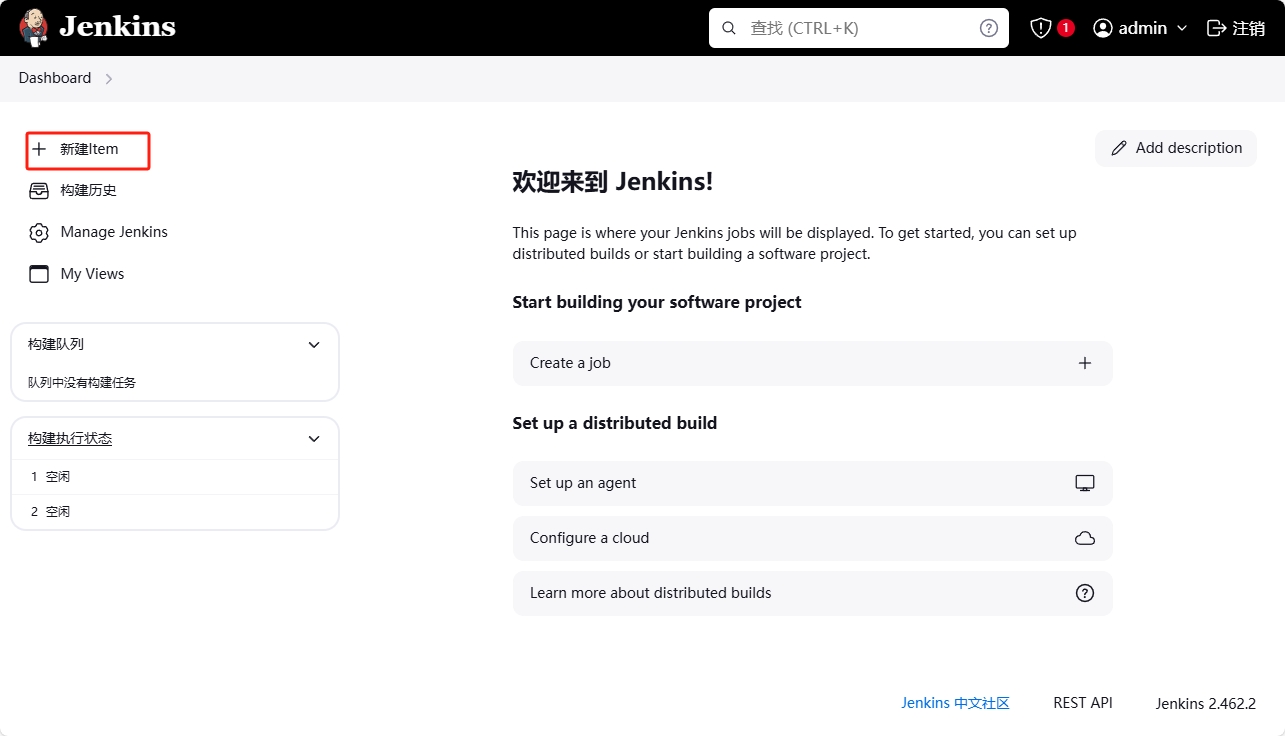The width and height of the screenshot is (1285, 736).
Task: Open Manage Jenkins in the sidebar
Action: coord(114,232)
